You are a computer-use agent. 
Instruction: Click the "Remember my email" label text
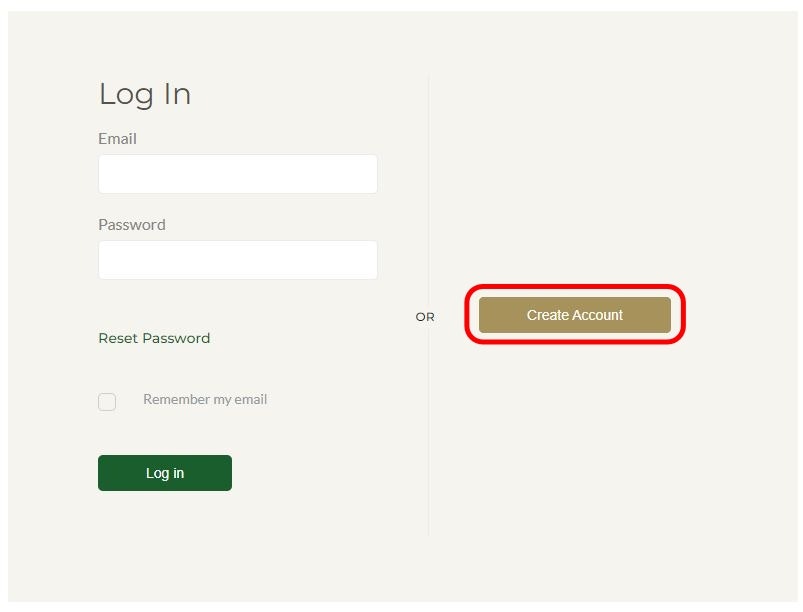click(x=205, y=399)
